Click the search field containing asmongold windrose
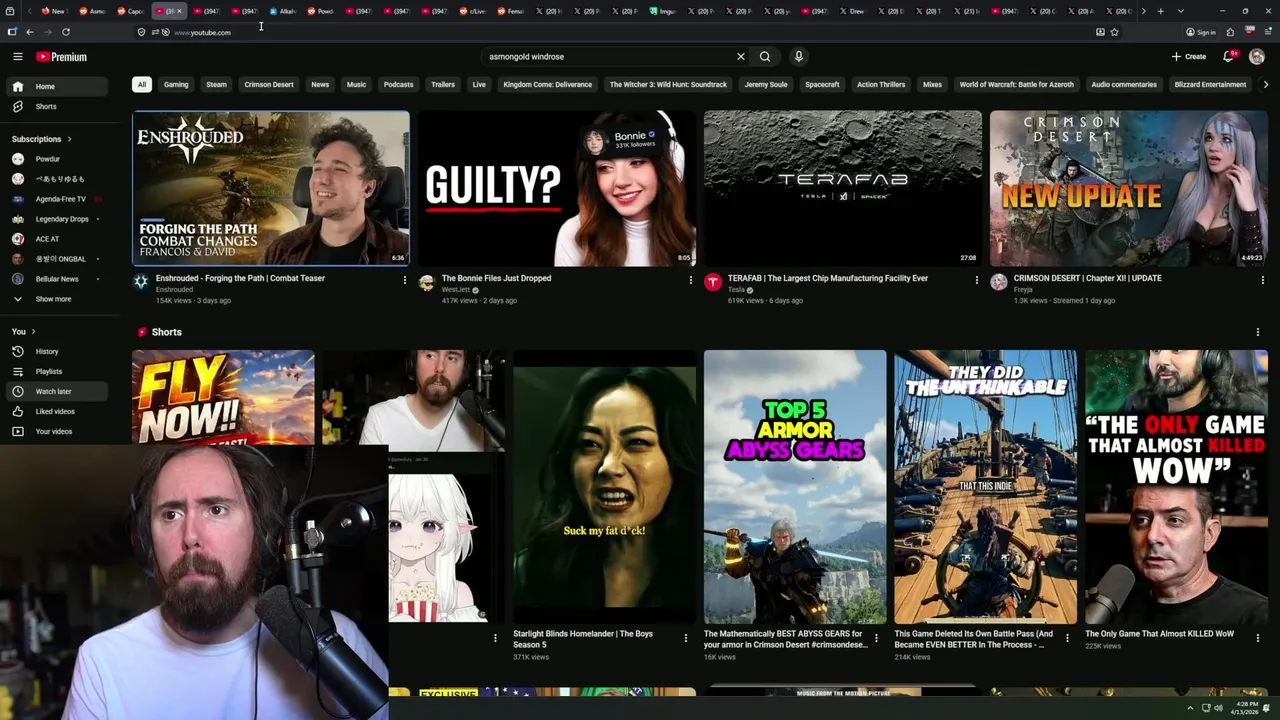The width and height of the screenshot is (1280, 720). (x=608, y=57)
